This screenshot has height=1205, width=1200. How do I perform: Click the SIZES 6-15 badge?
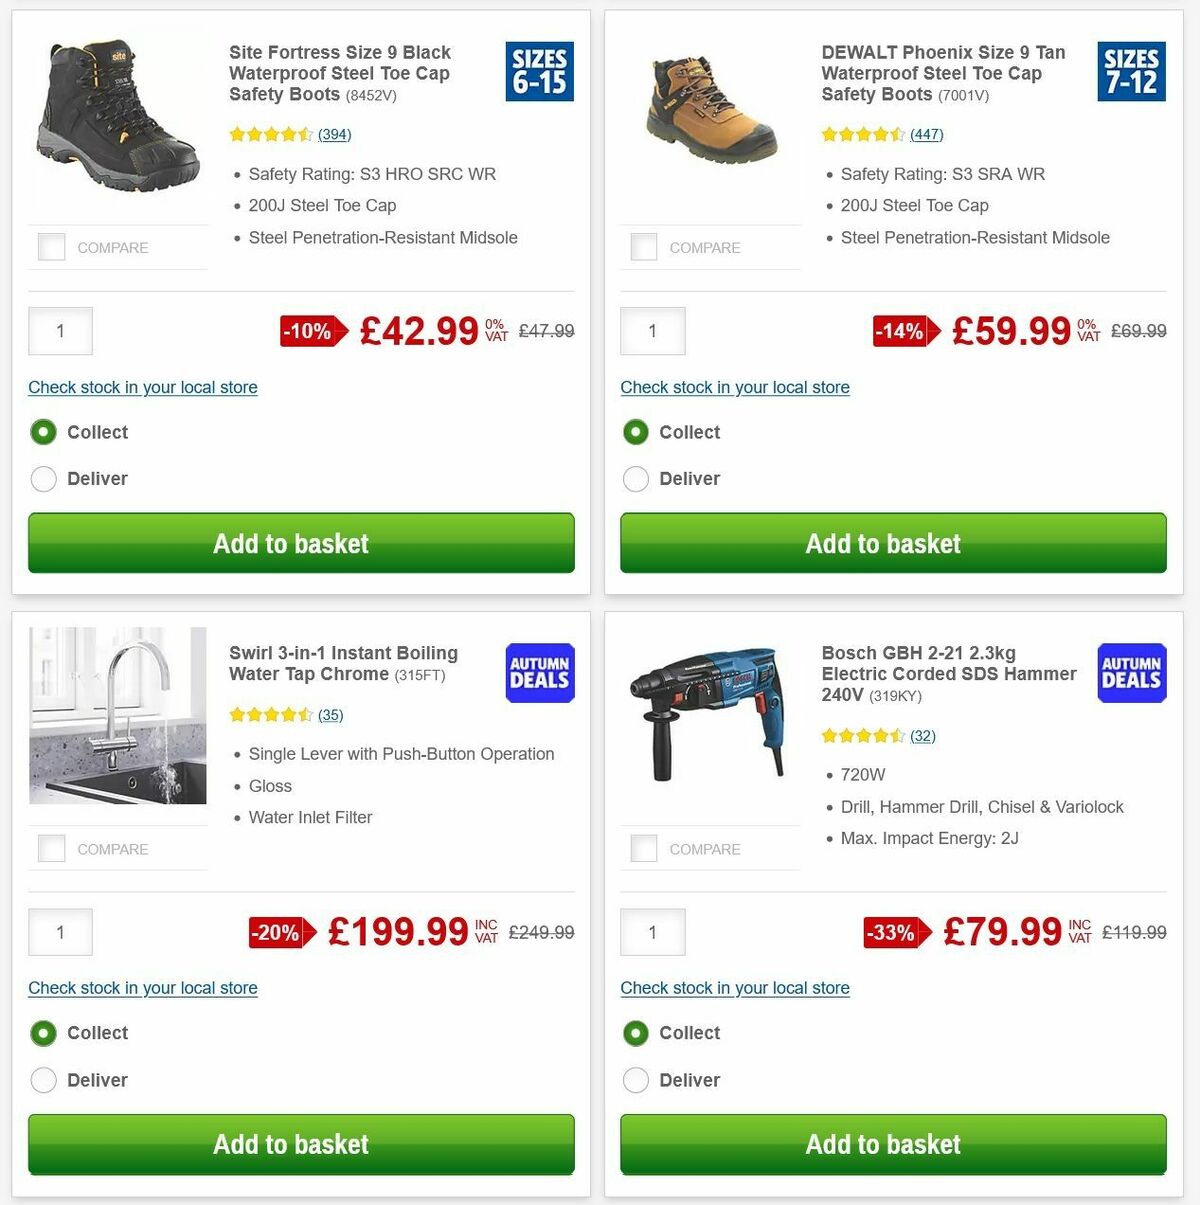click(x=539, y=71)
